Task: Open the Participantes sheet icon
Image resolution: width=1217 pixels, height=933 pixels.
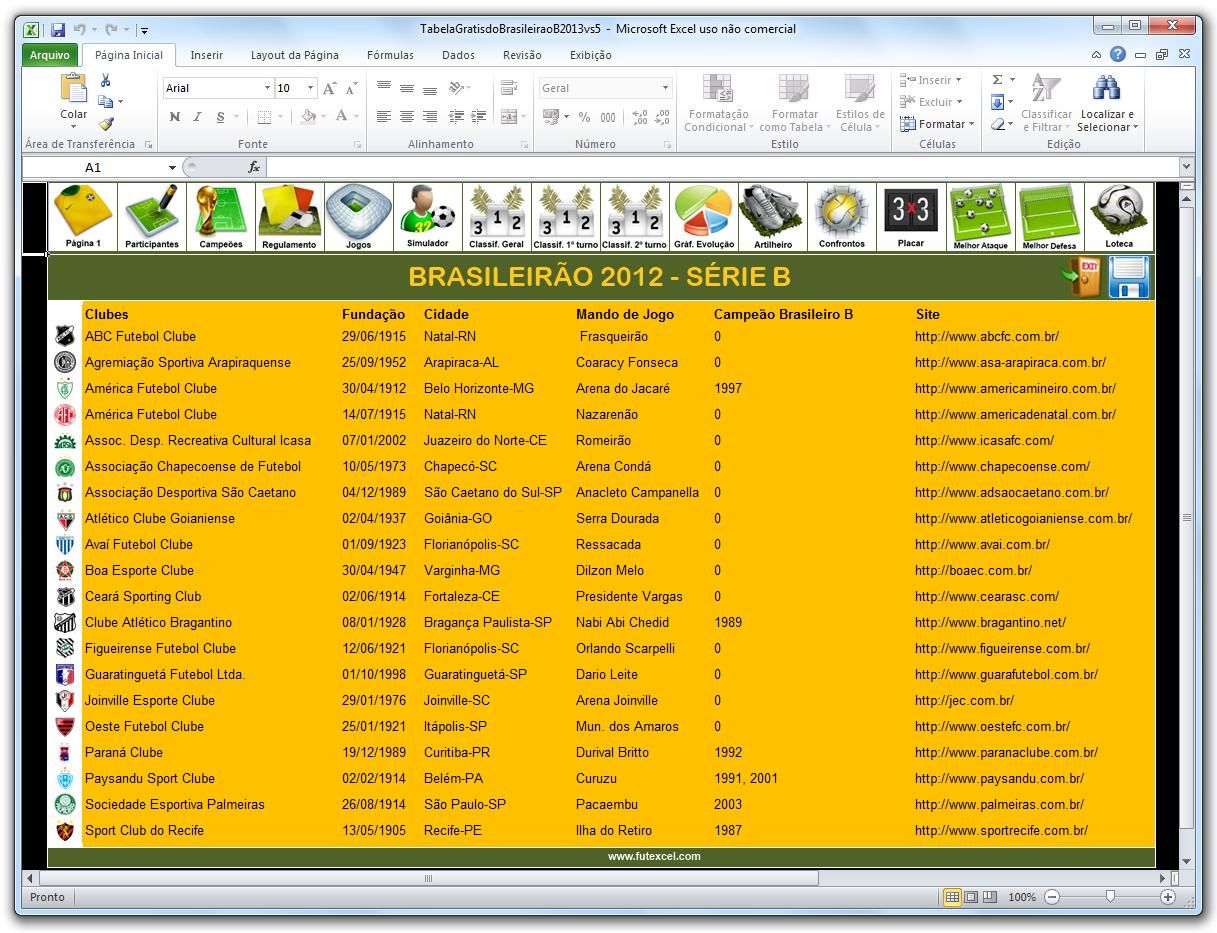Action: 152,216
